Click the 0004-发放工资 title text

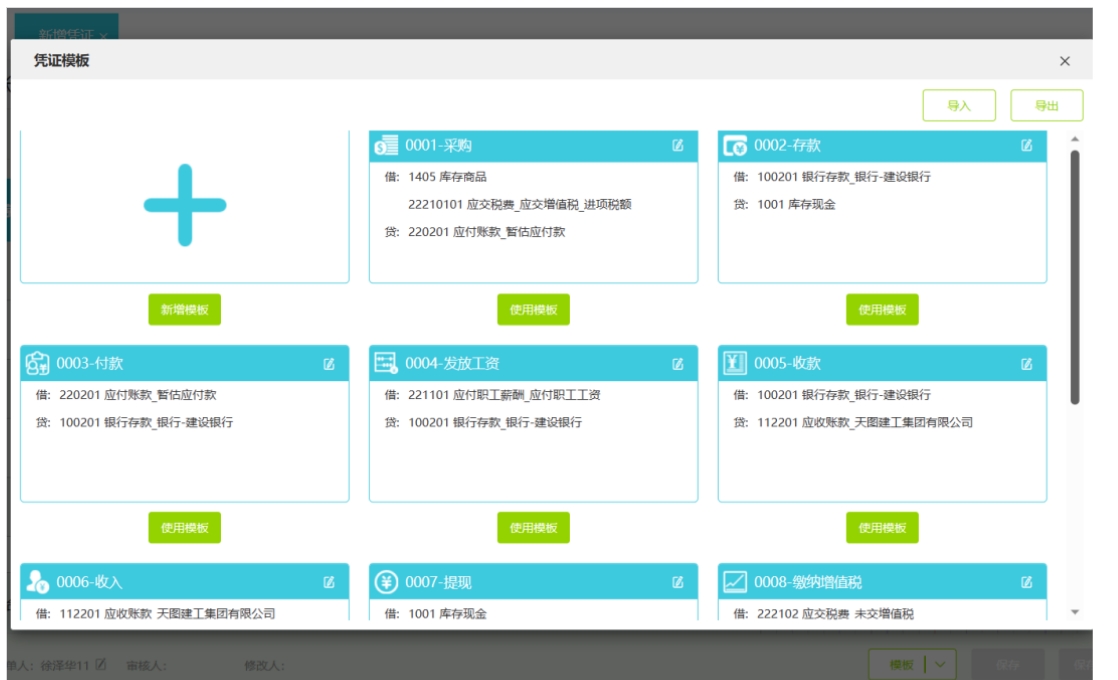click(452, 364)
